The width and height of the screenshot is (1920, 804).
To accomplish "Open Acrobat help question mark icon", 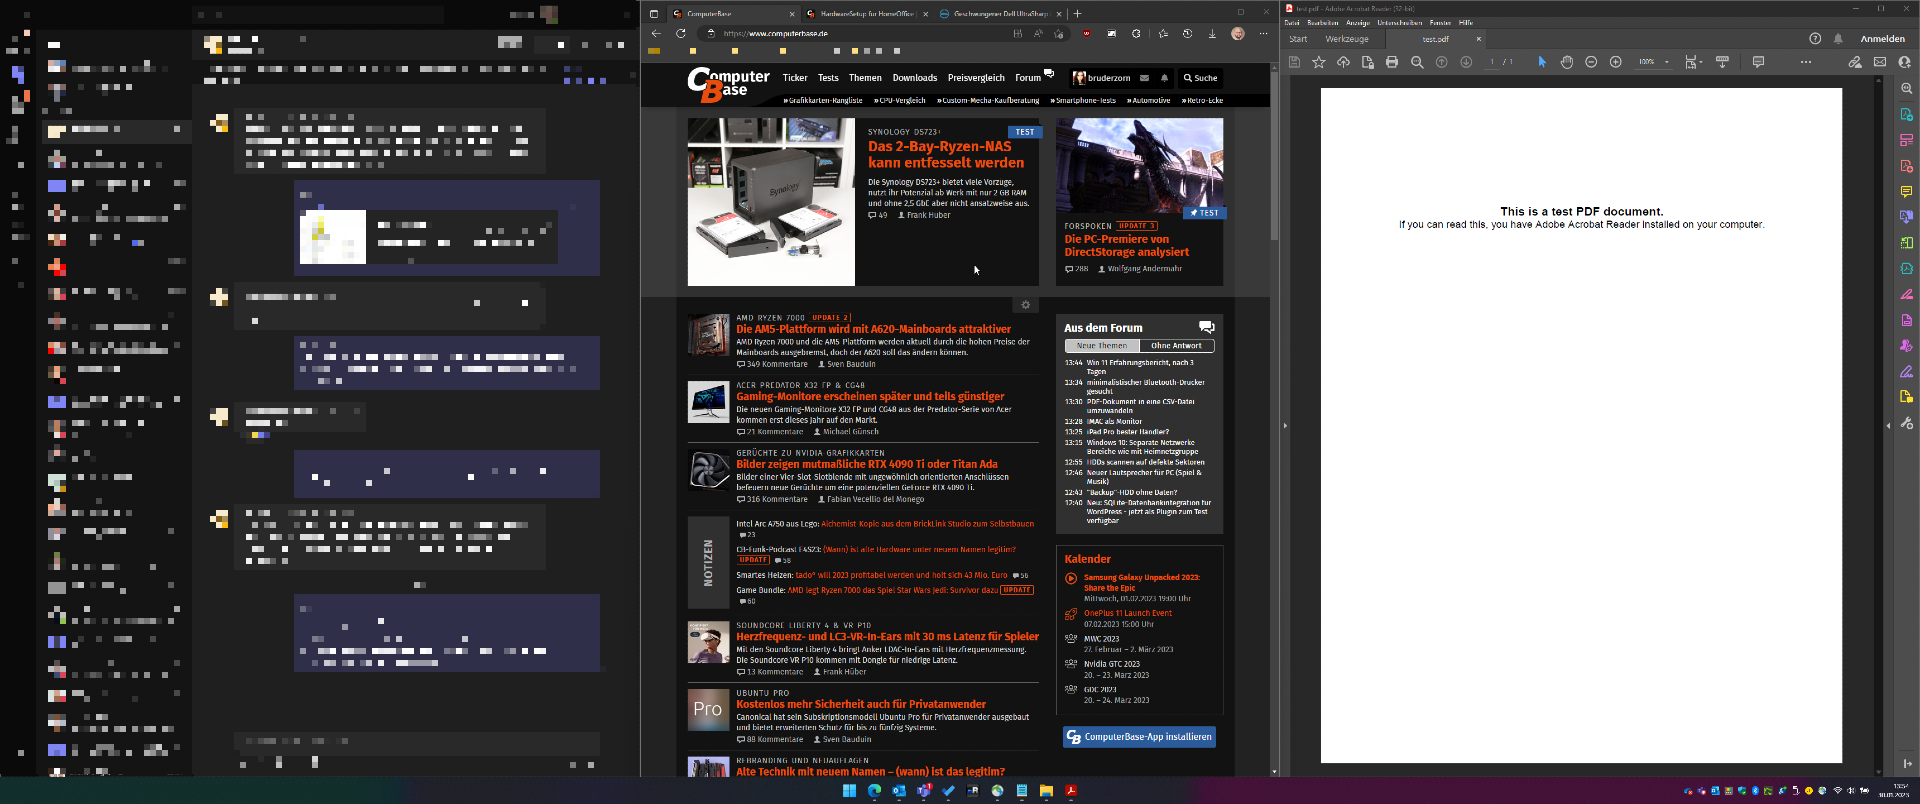I will [x=1815, y=39].
